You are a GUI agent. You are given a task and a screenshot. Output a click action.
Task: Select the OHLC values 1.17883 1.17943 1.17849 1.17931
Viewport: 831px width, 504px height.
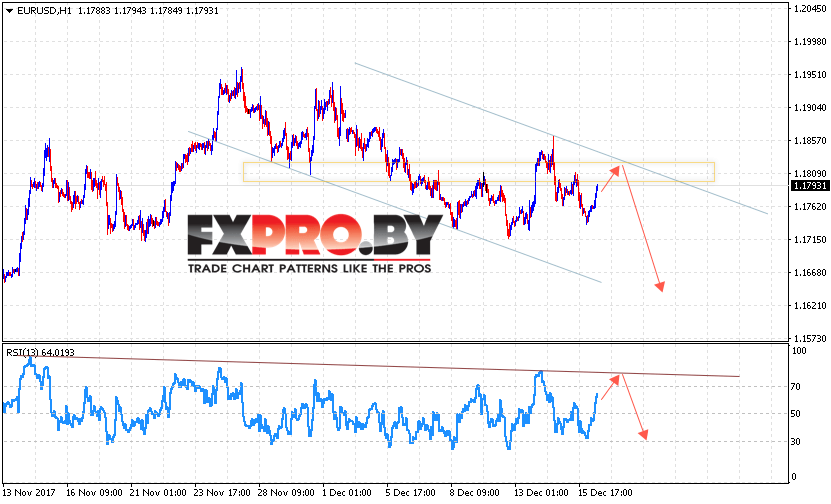(x=148, y=11)
